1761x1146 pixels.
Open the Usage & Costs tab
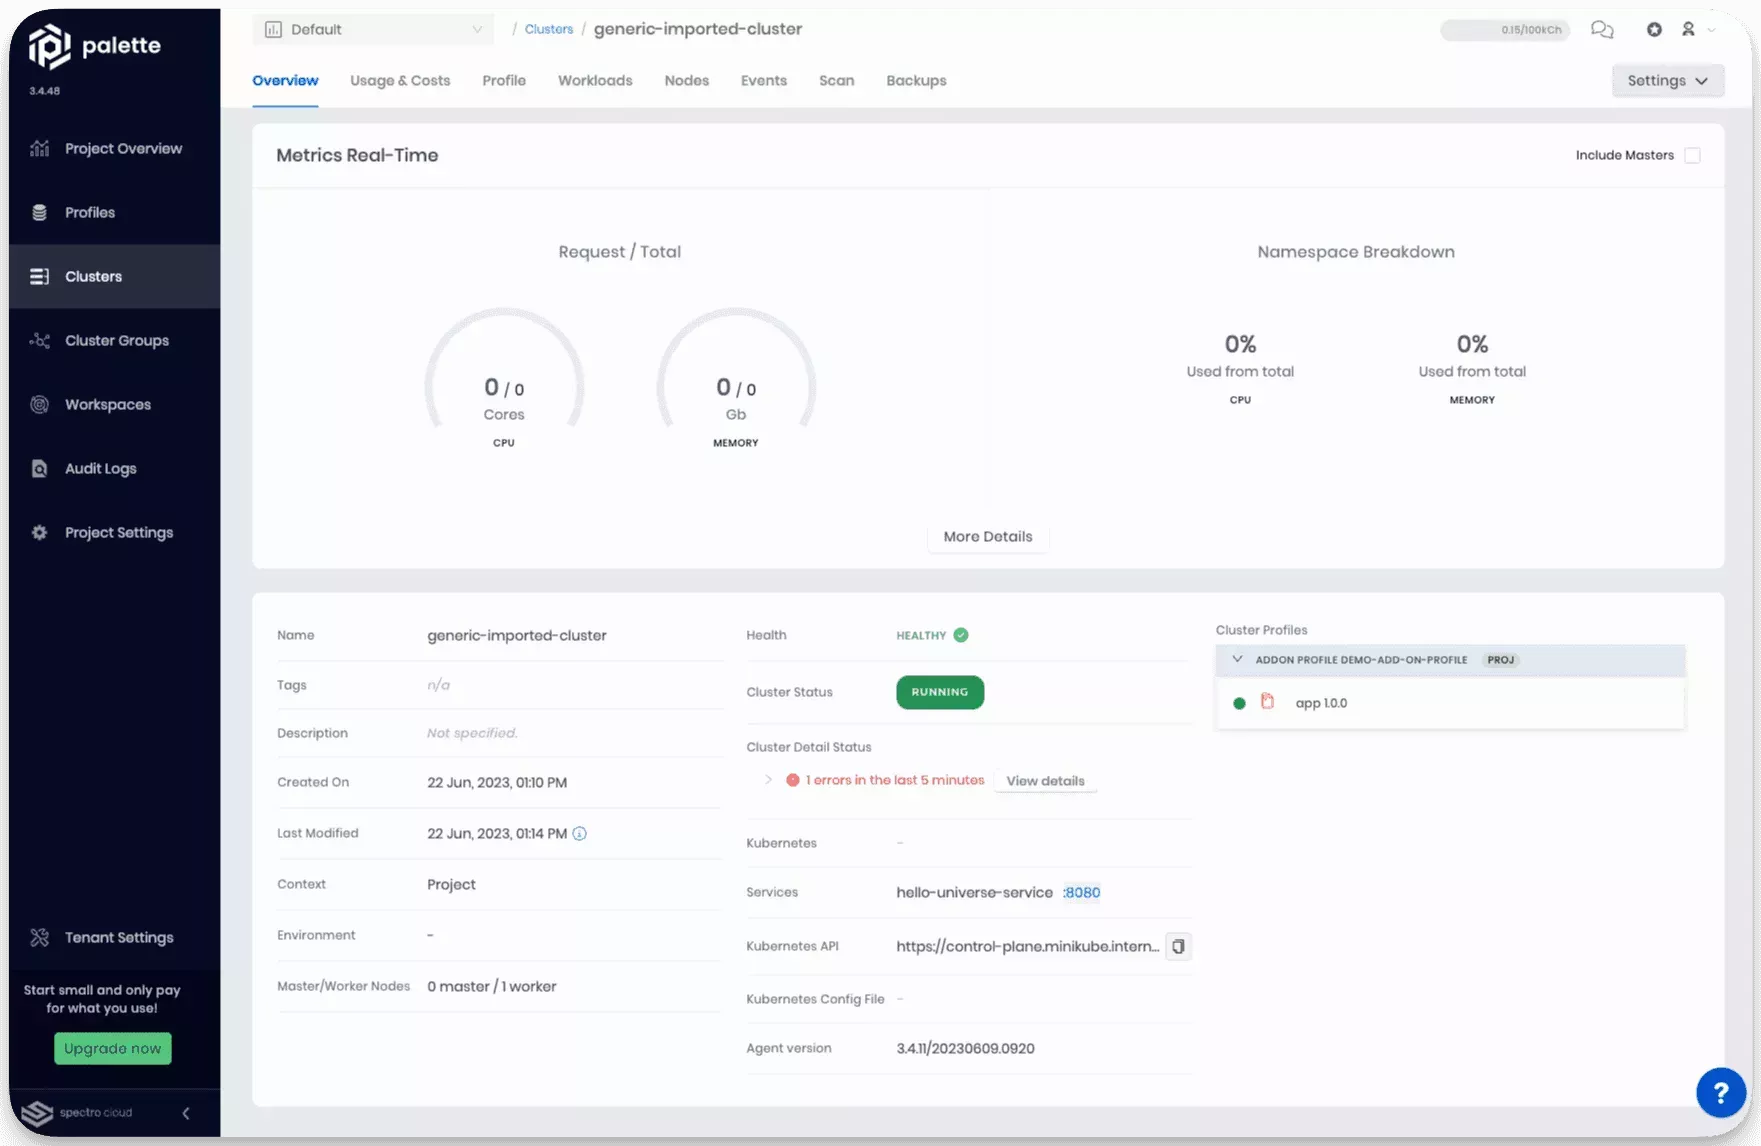(399, 80)
